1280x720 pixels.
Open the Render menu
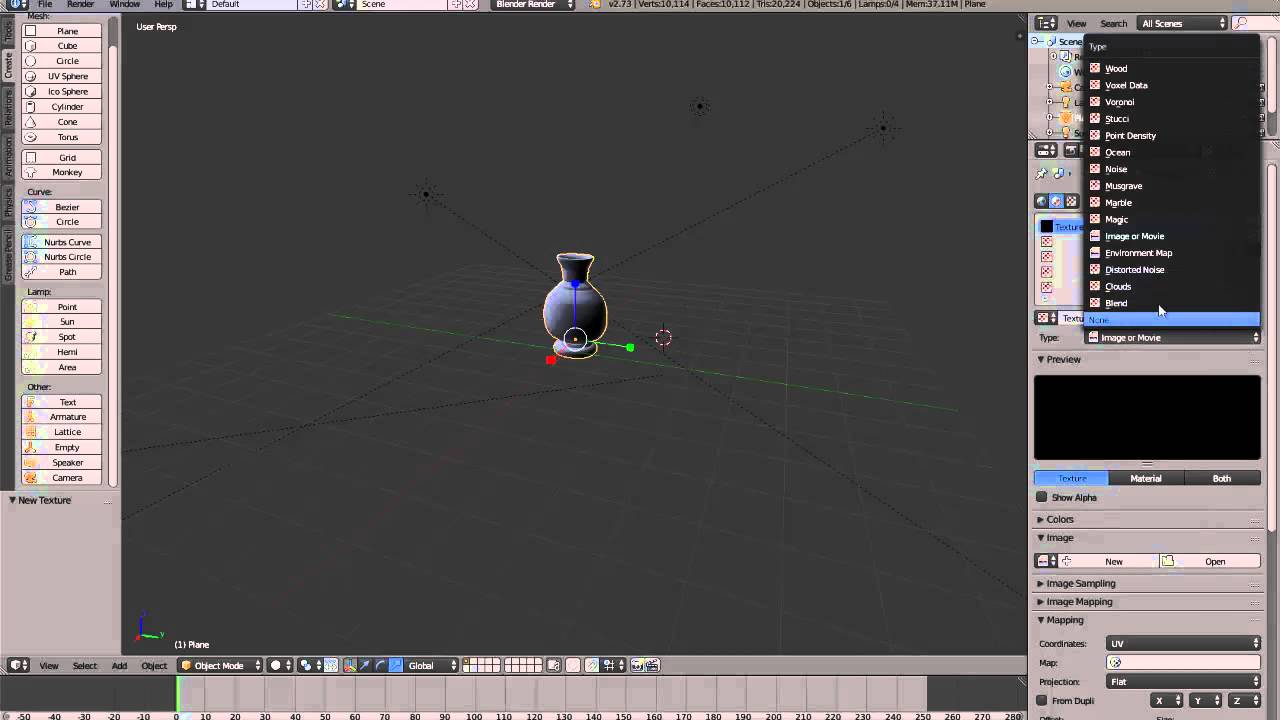pyautogui.click(x=80, y=4)
